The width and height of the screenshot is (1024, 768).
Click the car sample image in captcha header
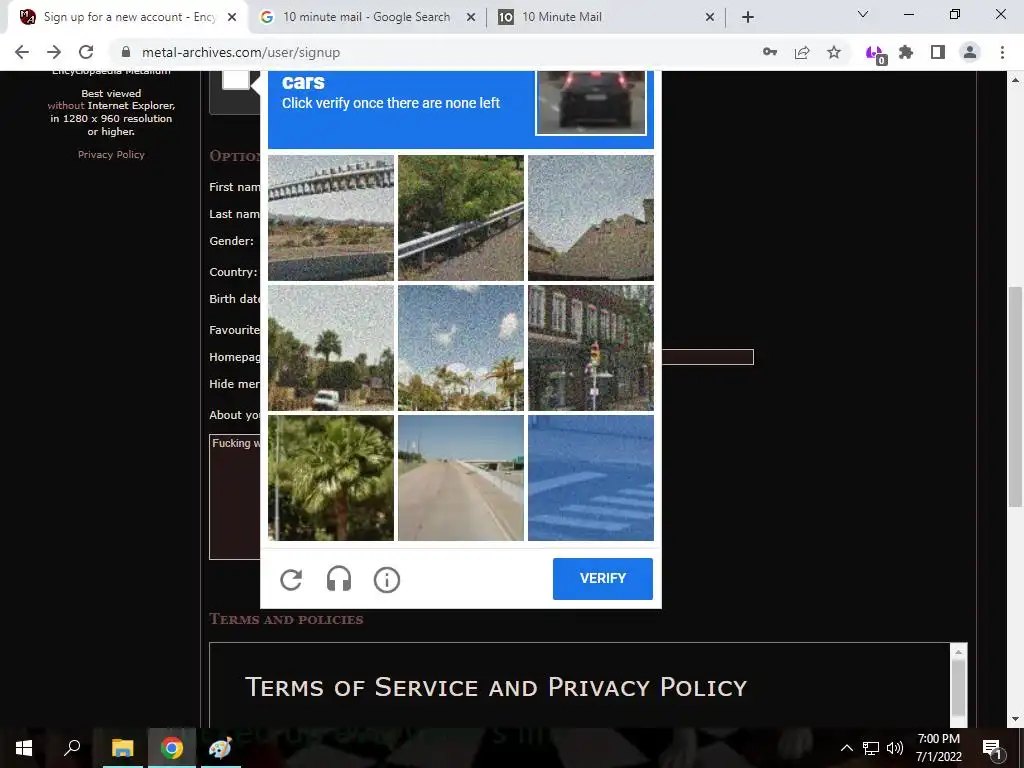pyautogui.click(x=591, y=103)
